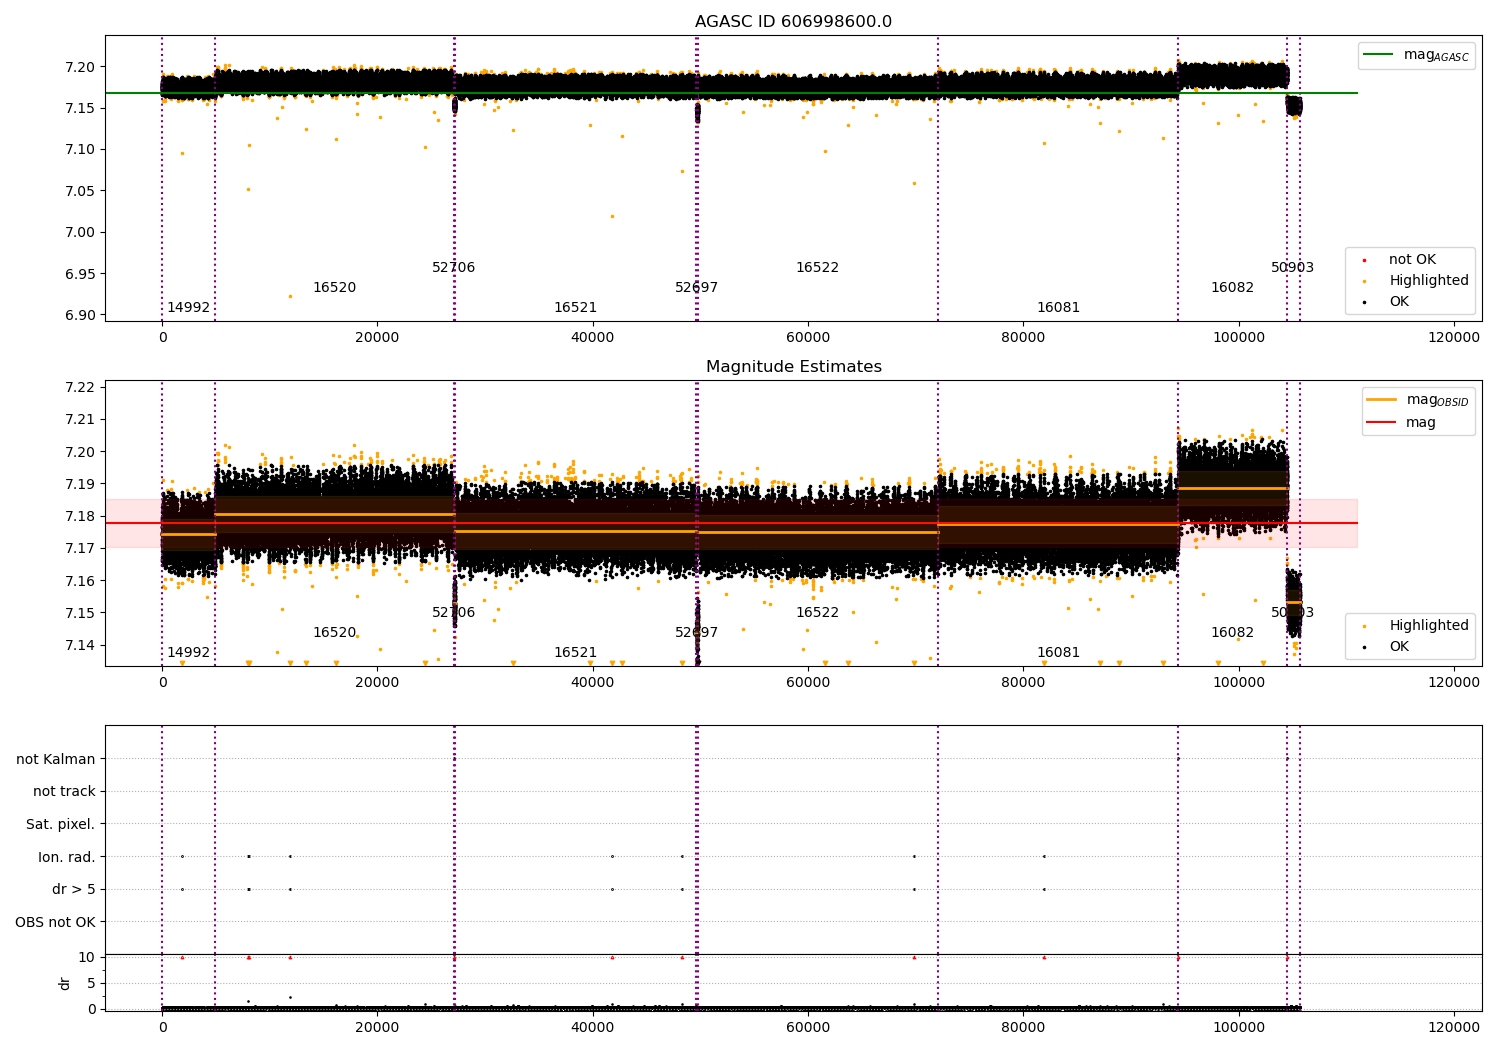Image resolution: width=1500 pixels, height=1050 pixels.
Task: Click OBSID label 16521 in the AGASC plot
Action: coord(575,308)
